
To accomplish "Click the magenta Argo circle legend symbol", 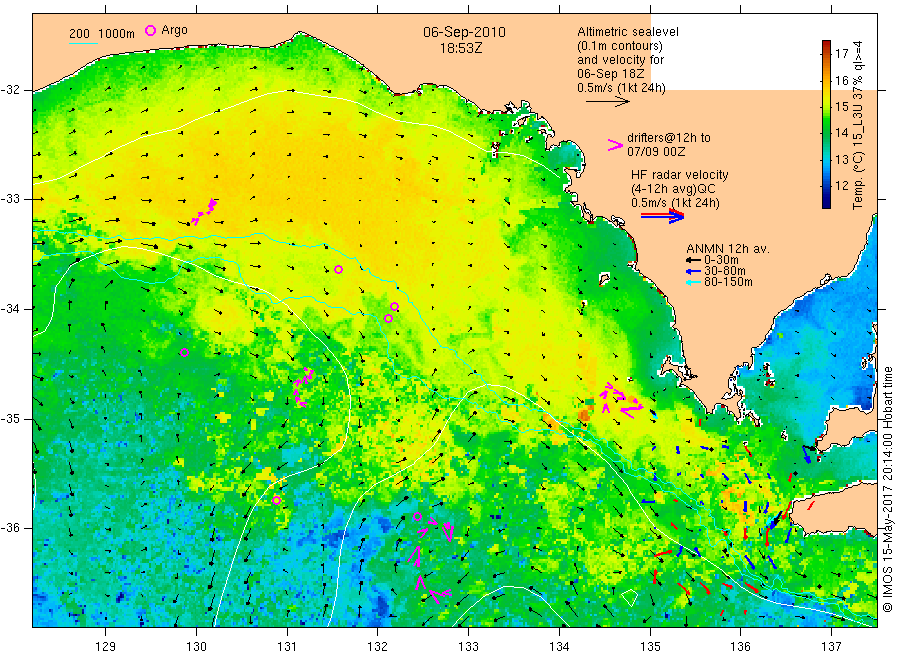I will point(150,30).
